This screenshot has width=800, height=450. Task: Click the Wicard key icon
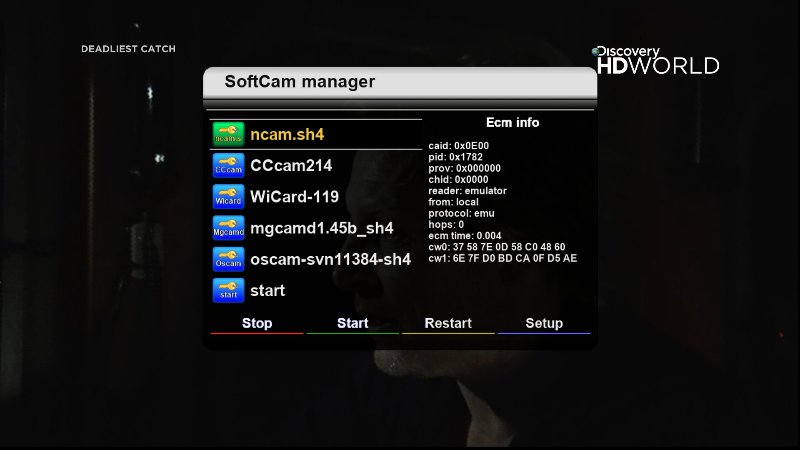[x=228, y=196]
